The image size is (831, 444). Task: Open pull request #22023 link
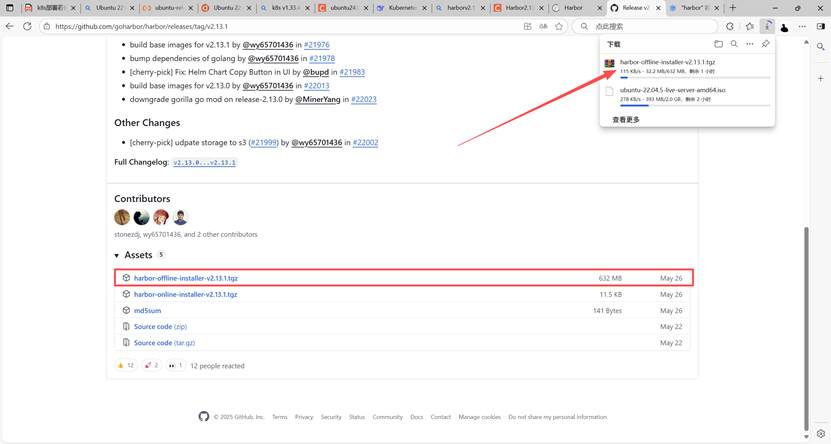(x=364, y=100)
